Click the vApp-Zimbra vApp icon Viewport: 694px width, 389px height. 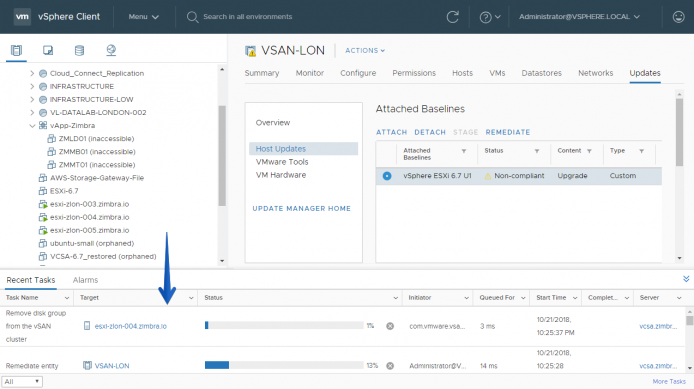(43, 125)
